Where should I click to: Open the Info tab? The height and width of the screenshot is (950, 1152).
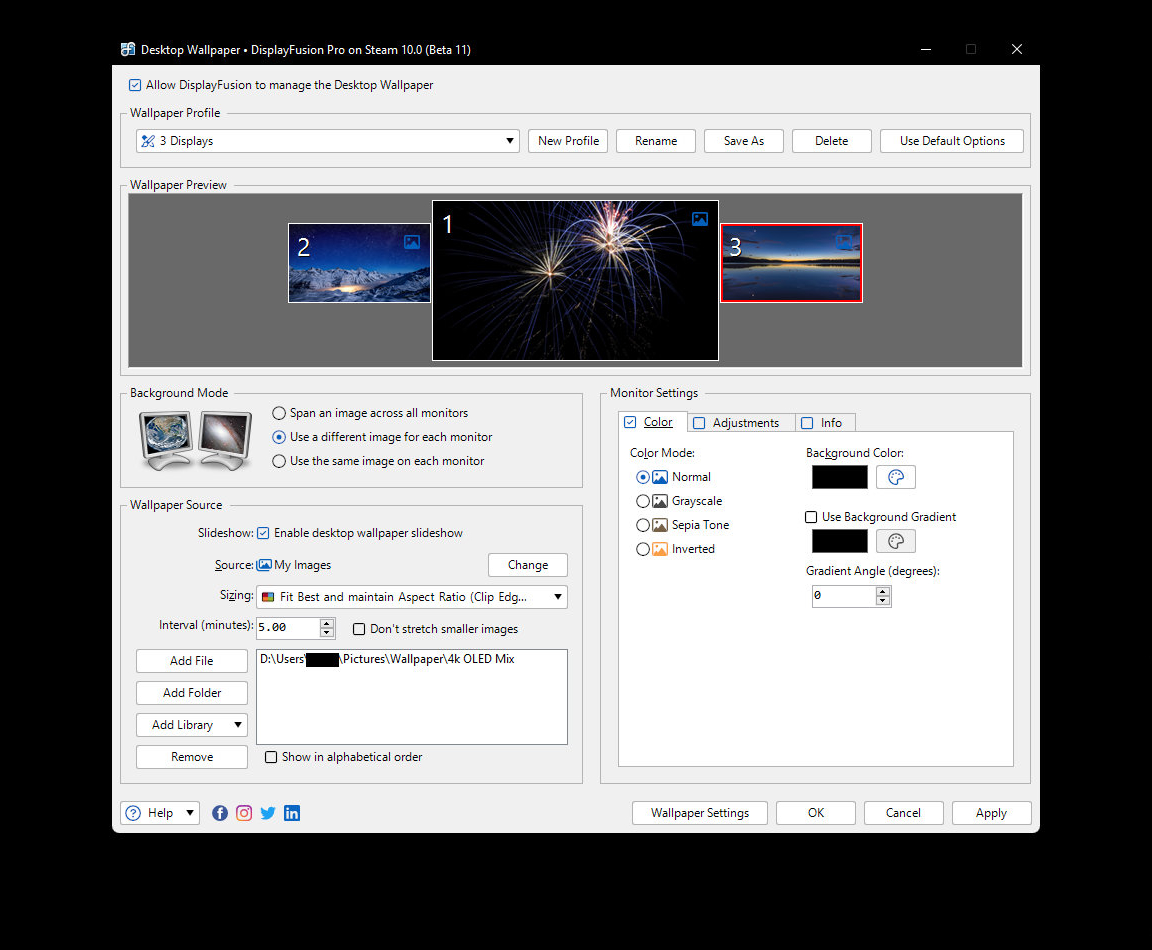[x=827, y=423]
